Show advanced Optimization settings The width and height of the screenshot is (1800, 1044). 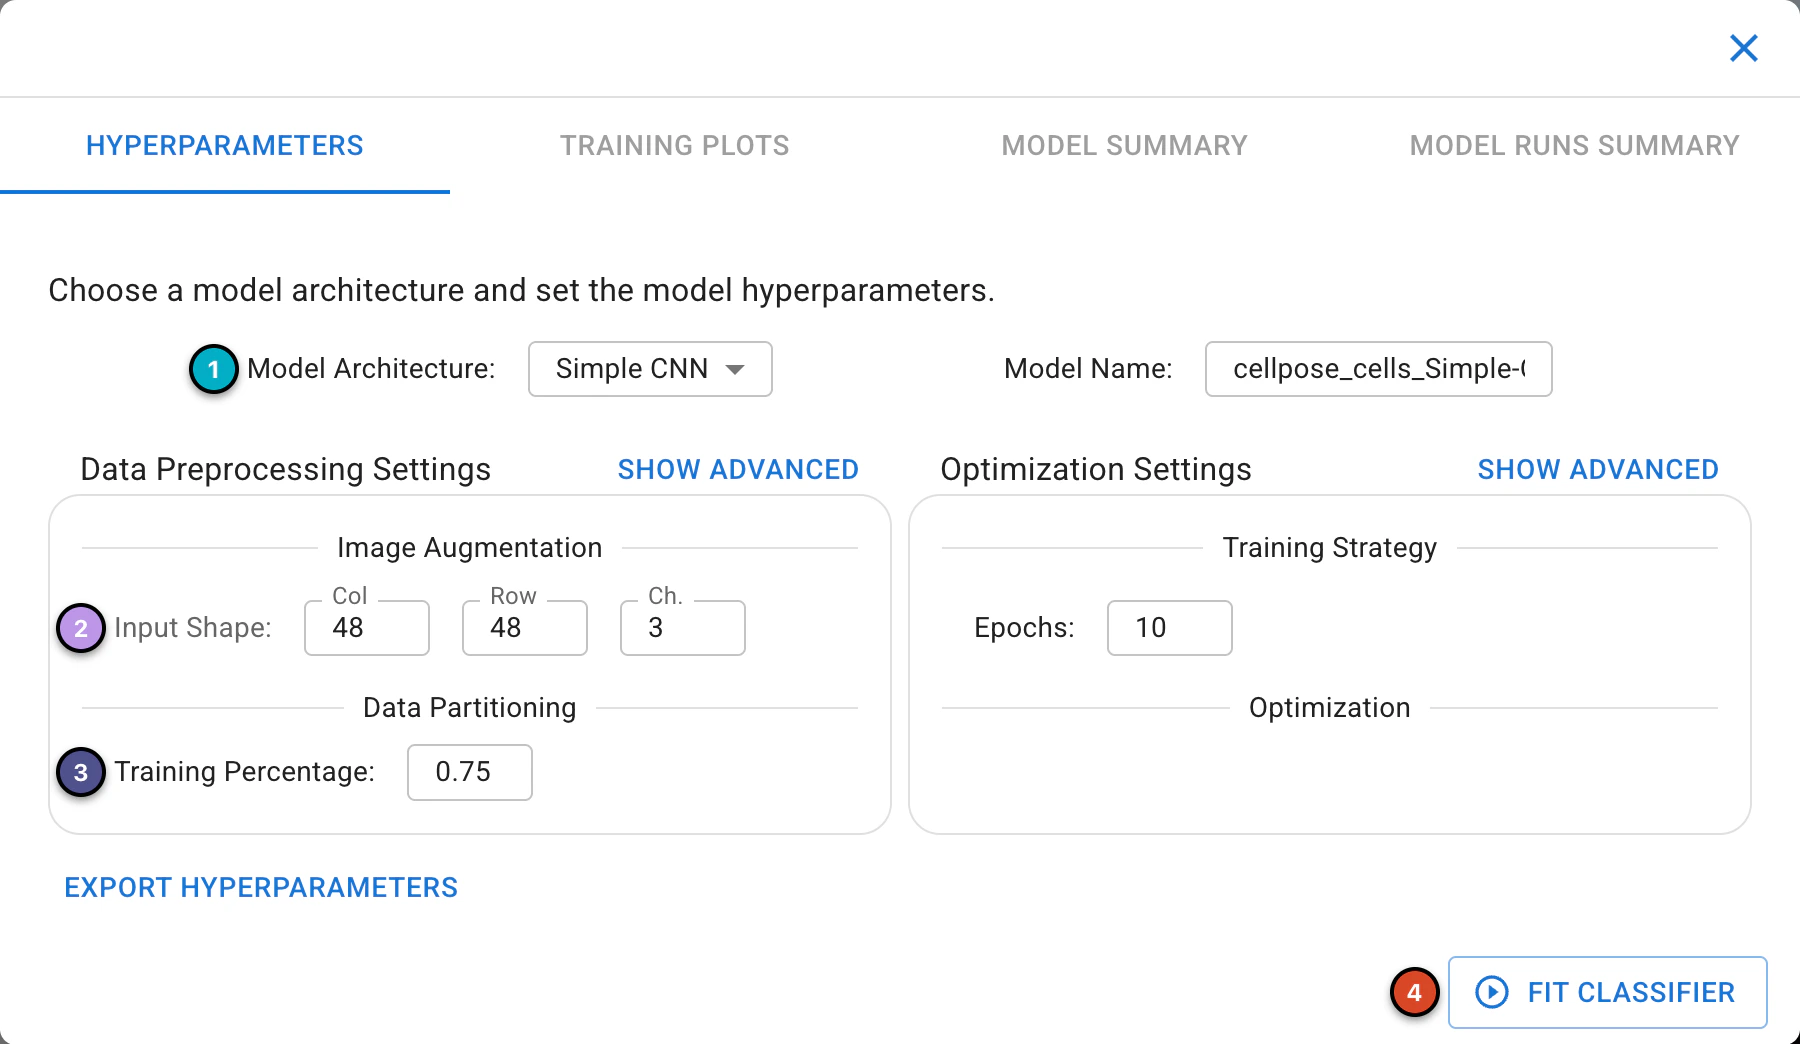click(x=1598, y=469)
